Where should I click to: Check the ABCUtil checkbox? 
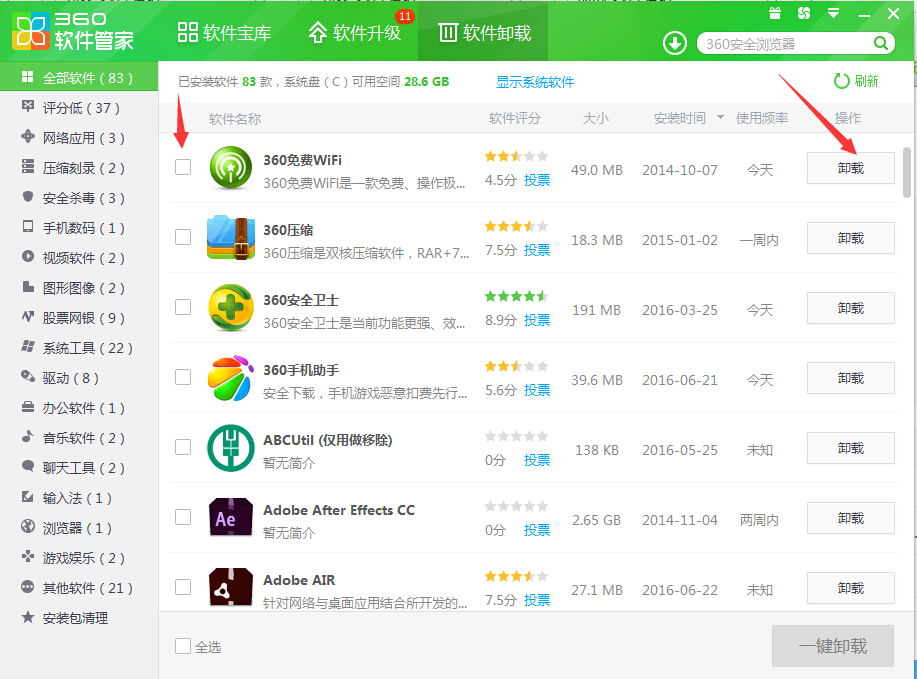click(183, 447)
